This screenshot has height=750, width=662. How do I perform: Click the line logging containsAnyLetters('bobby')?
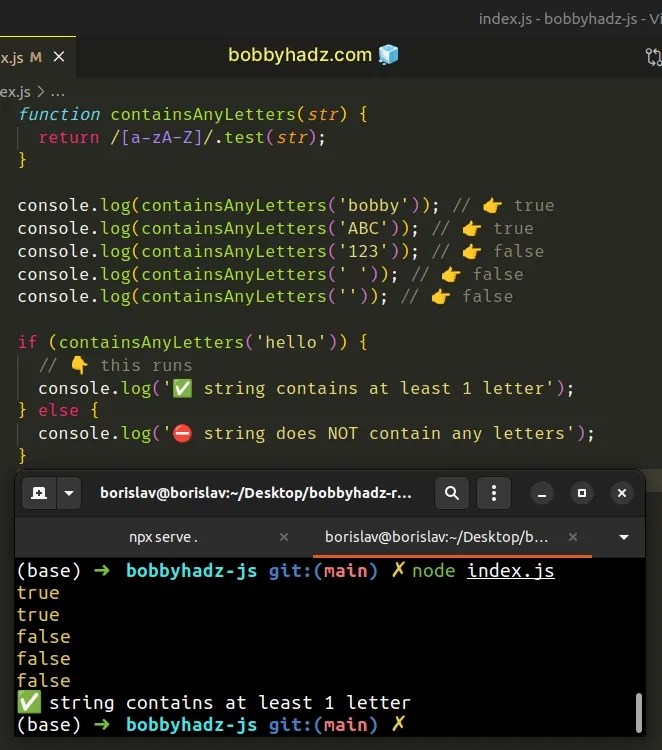tap(286, 206)
